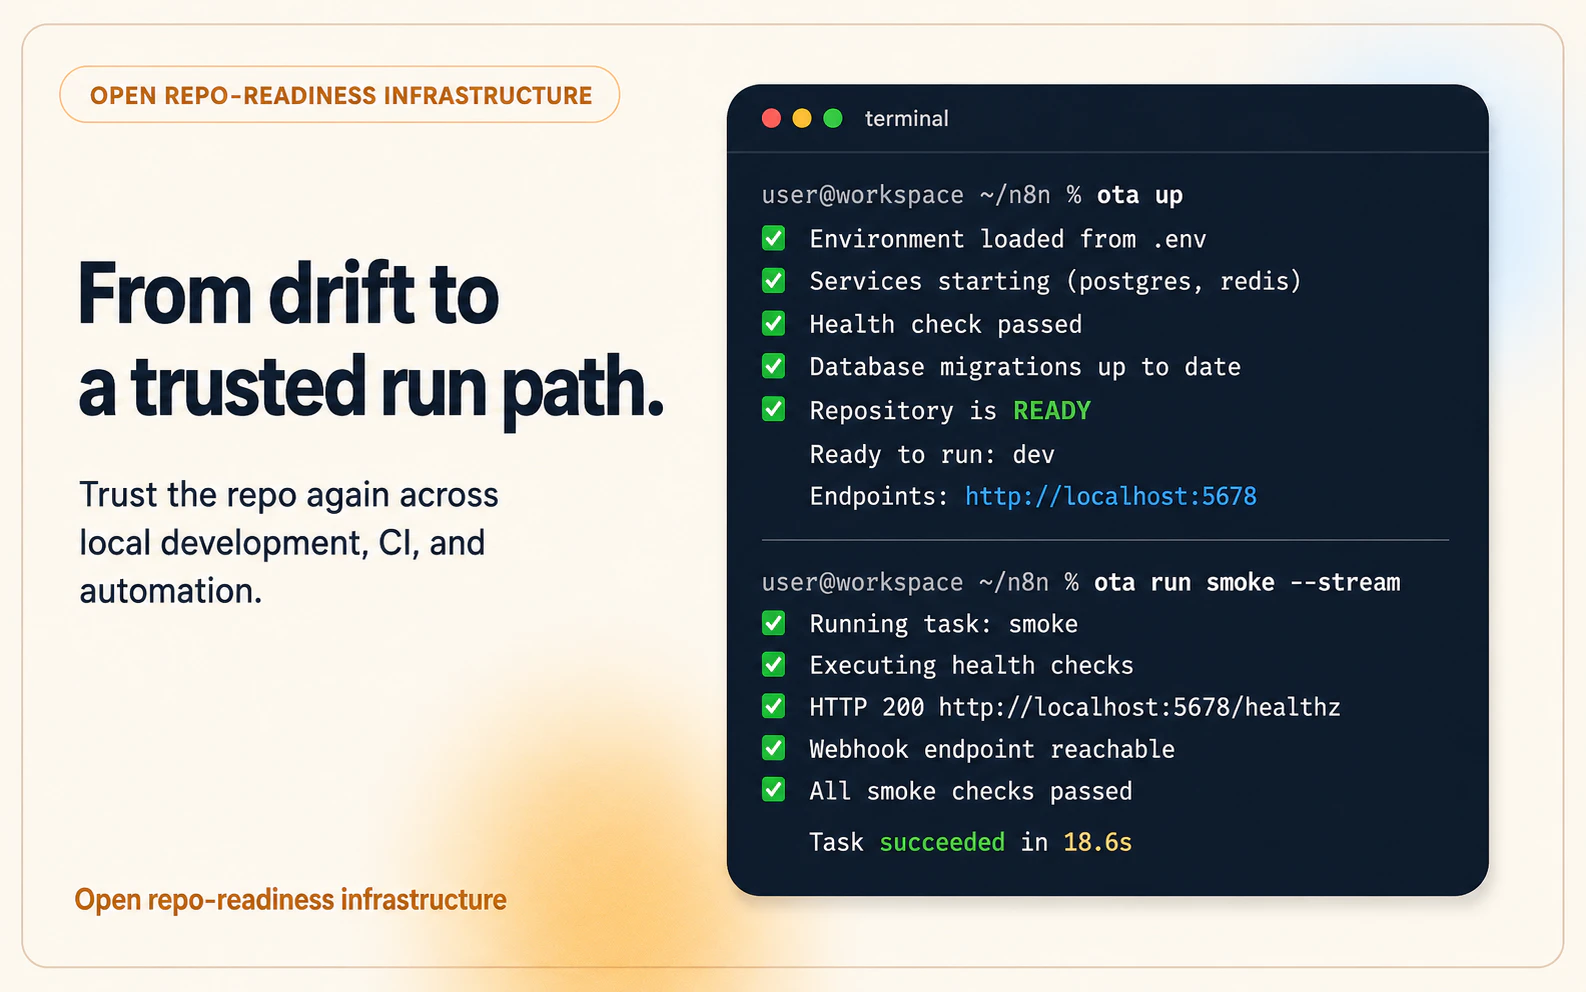Click the check icon next to 'Executing health checks'
Viewport: 1586px width, 992px height.
pyautogui.click(x=773, y=665)
